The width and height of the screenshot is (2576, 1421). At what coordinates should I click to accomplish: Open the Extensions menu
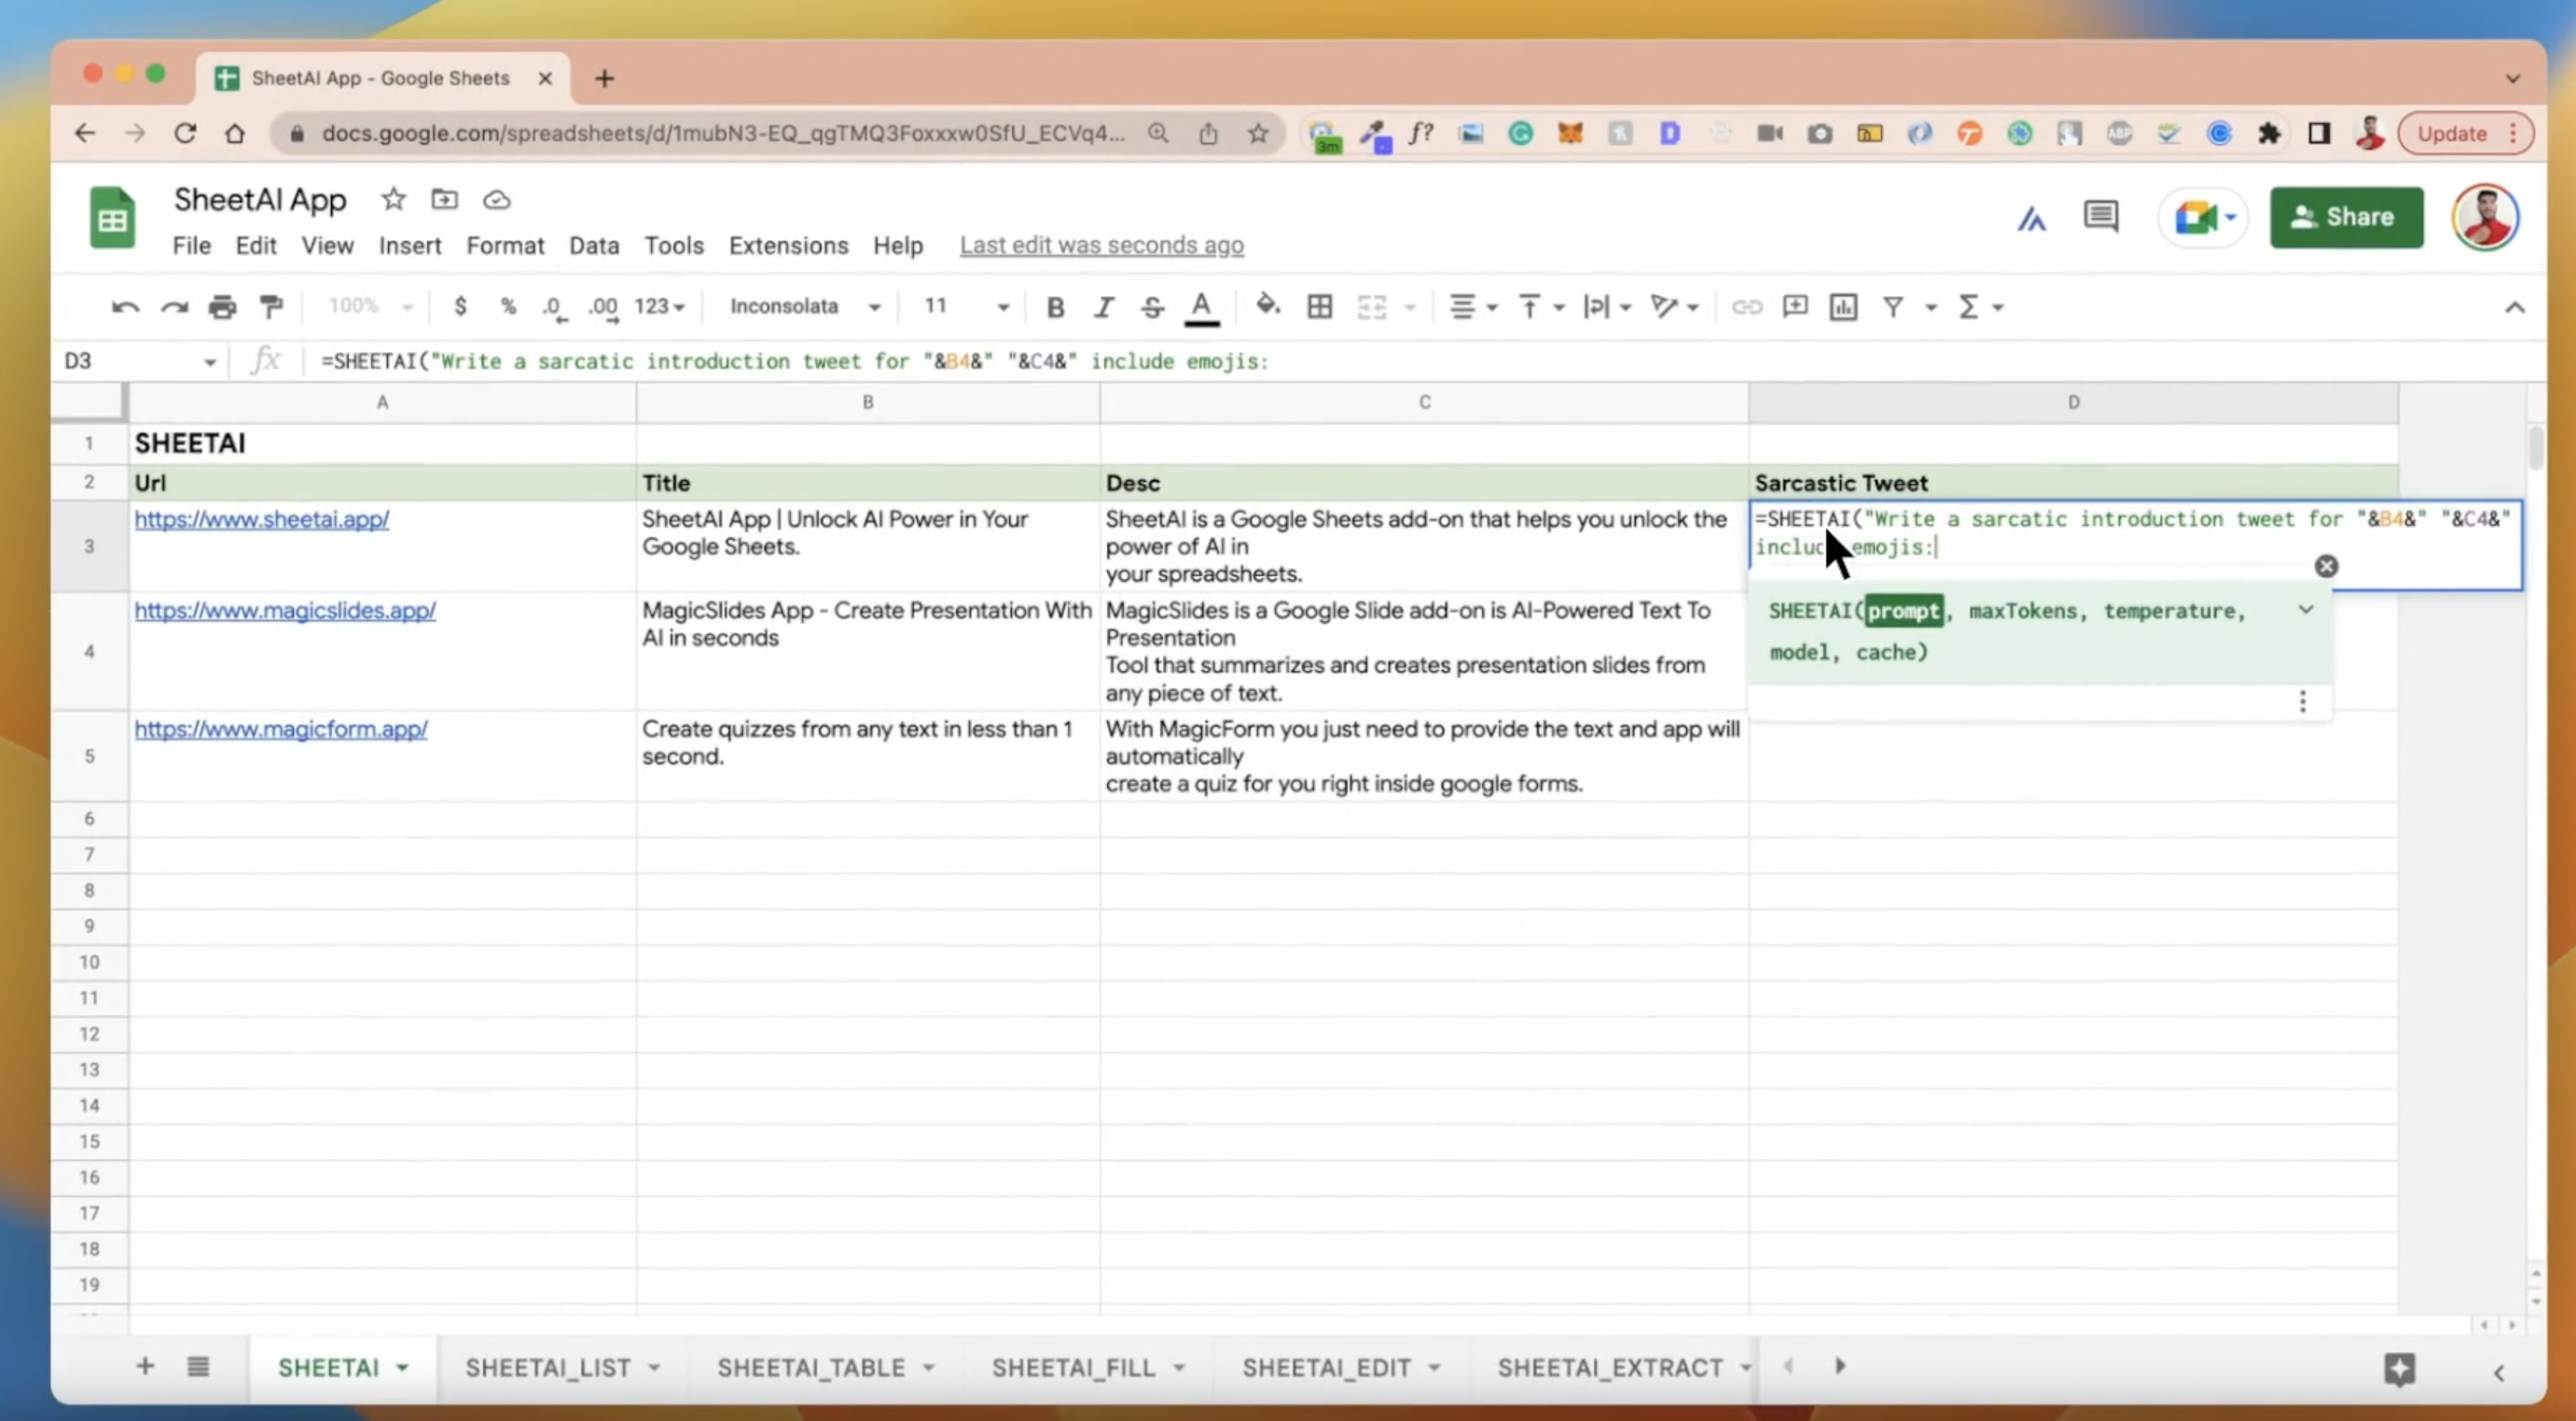(788, 245)
